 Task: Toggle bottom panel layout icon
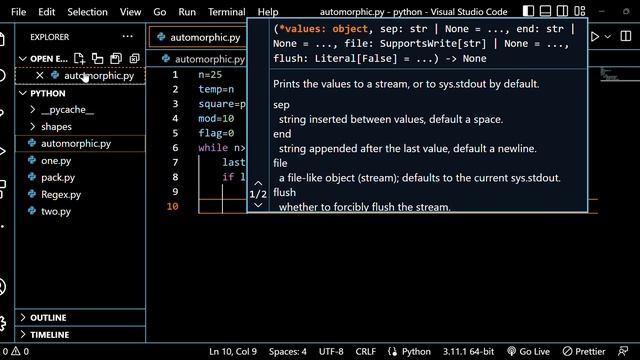pos(545,11)
